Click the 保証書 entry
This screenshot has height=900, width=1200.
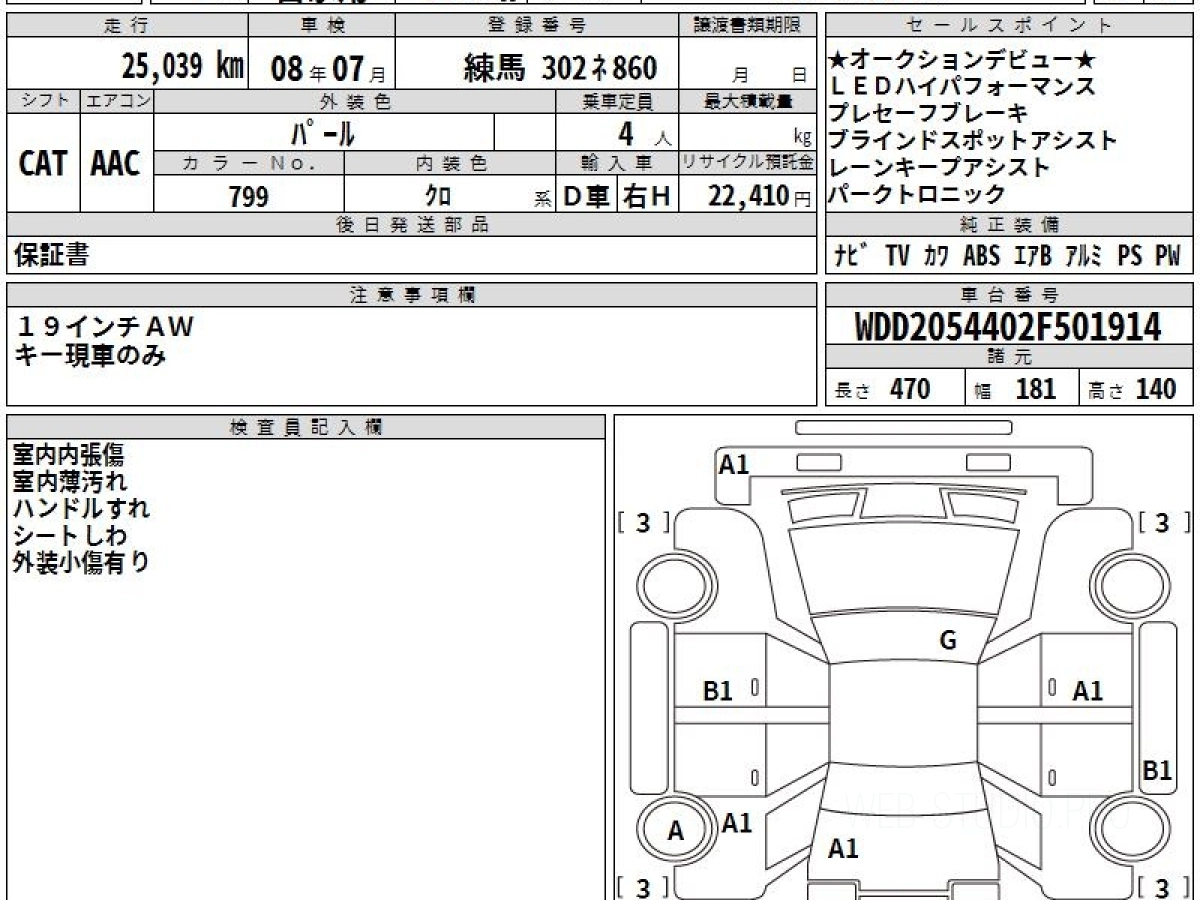pyautogui.click(x=51, y=256)
